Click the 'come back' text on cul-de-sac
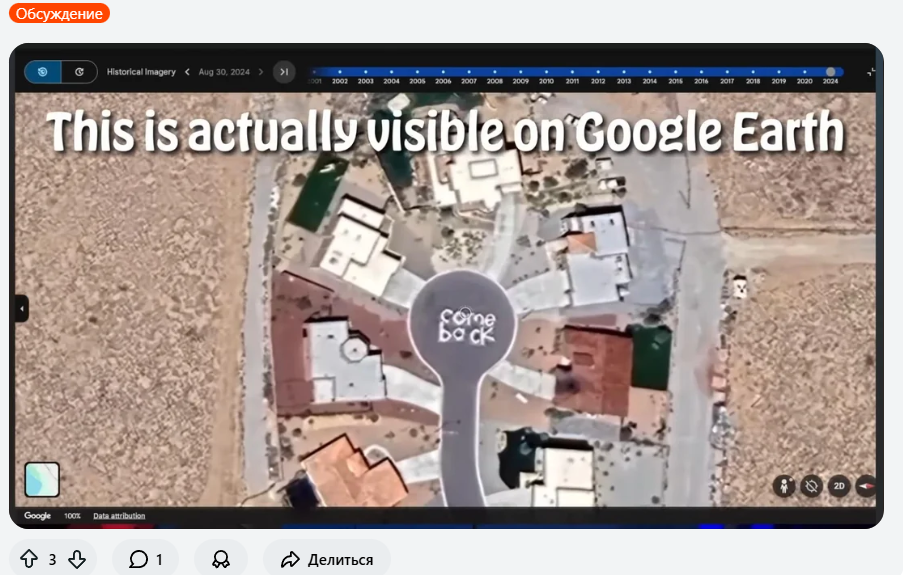This screenshot has width=903, height=575. click(x=466, y=326)
